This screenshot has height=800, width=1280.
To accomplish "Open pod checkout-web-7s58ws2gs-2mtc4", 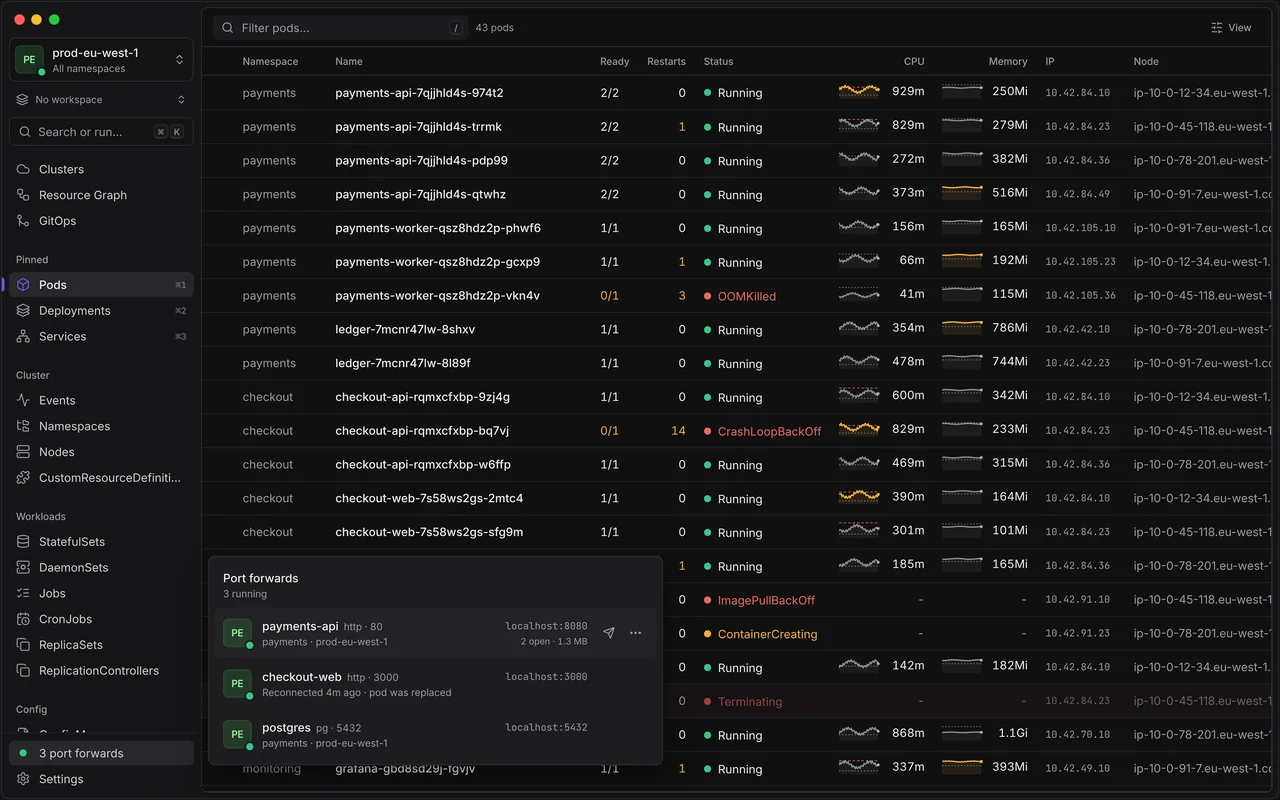I will tap(429, 499).
